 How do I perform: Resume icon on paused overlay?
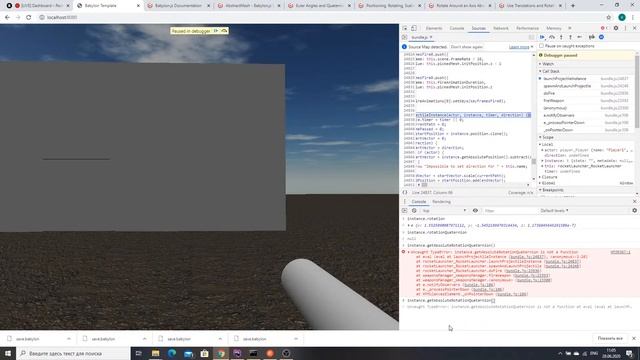coord(216,31)
